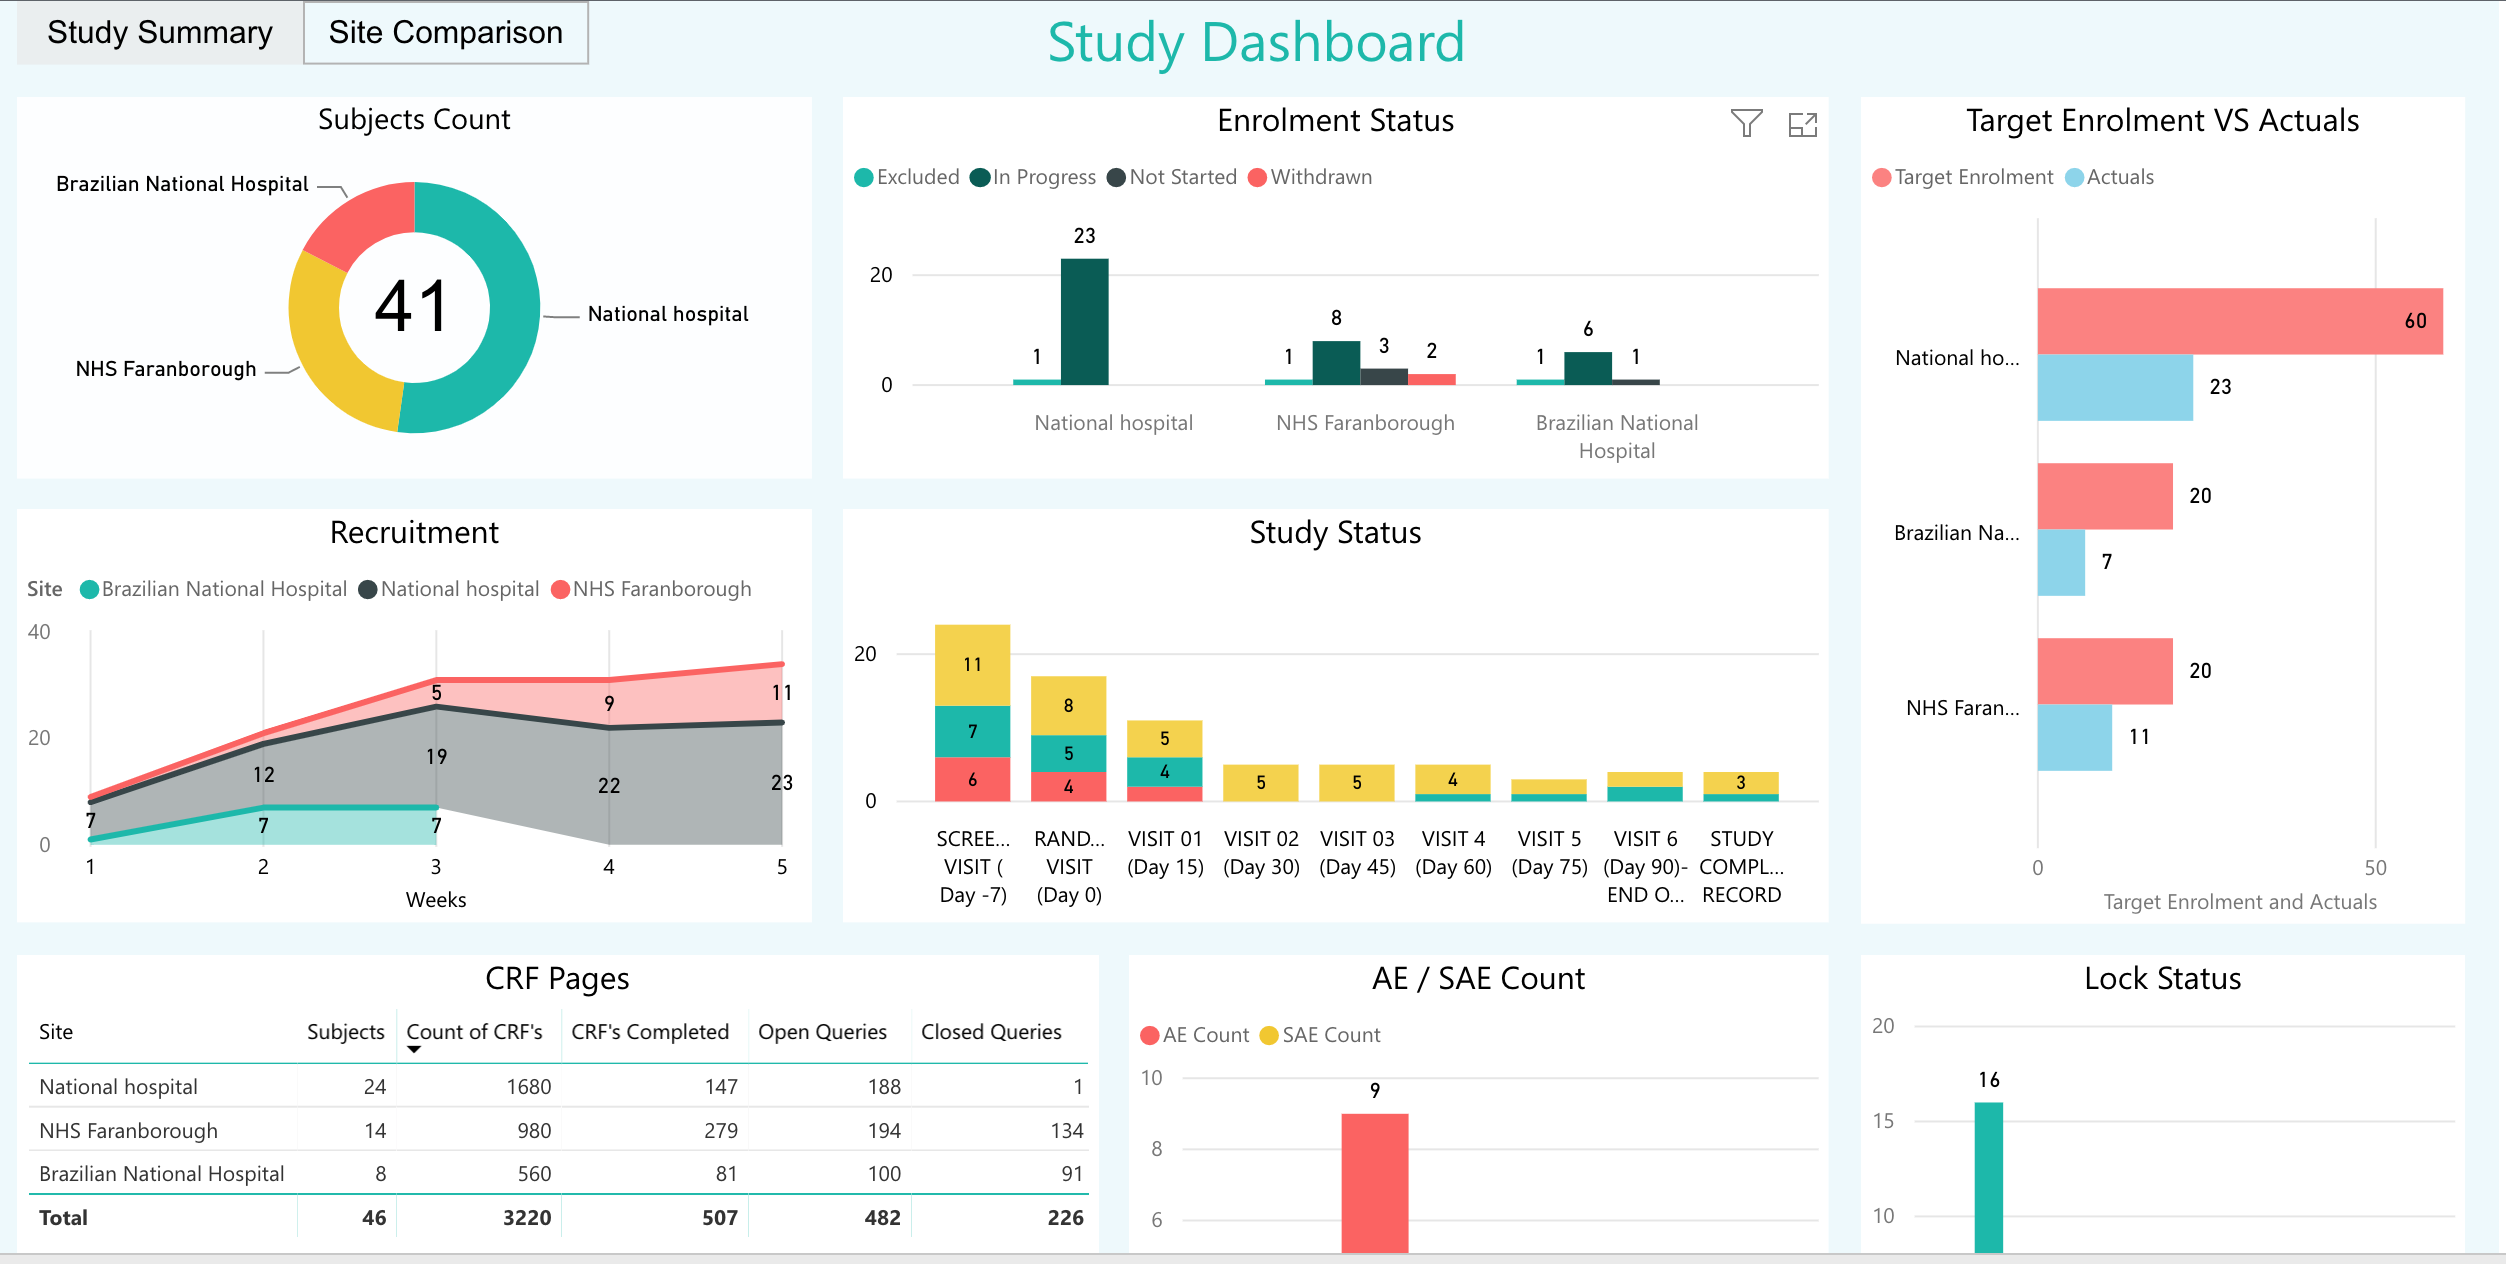2506x1264 pixels.
Task: Click the Closed Queries column header
Action: click(991, 1032)
